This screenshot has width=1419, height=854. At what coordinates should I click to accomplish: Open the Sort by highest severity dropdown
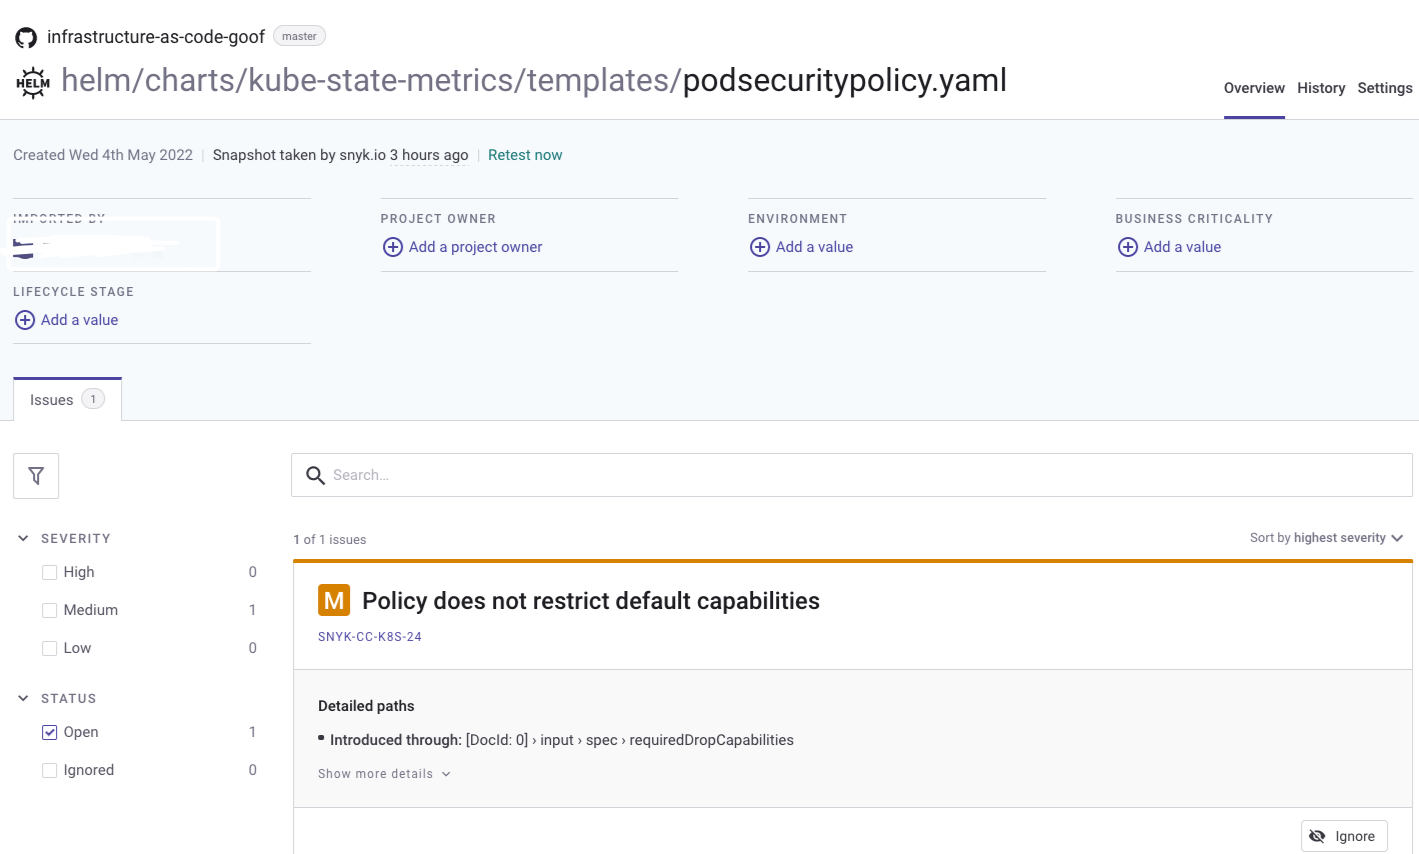tap(1326, 538)
